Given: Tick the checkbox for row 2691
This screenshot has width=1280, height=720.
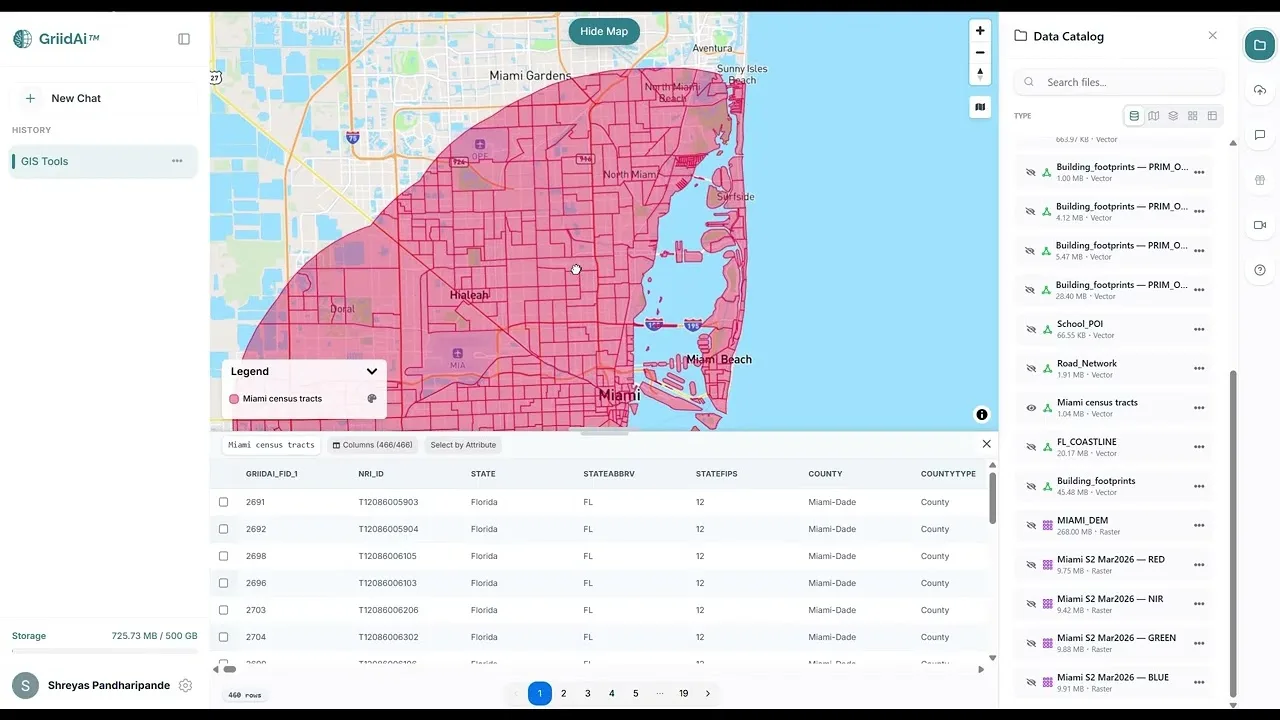Looking at the screenshot, I should (x=223, y=502).
